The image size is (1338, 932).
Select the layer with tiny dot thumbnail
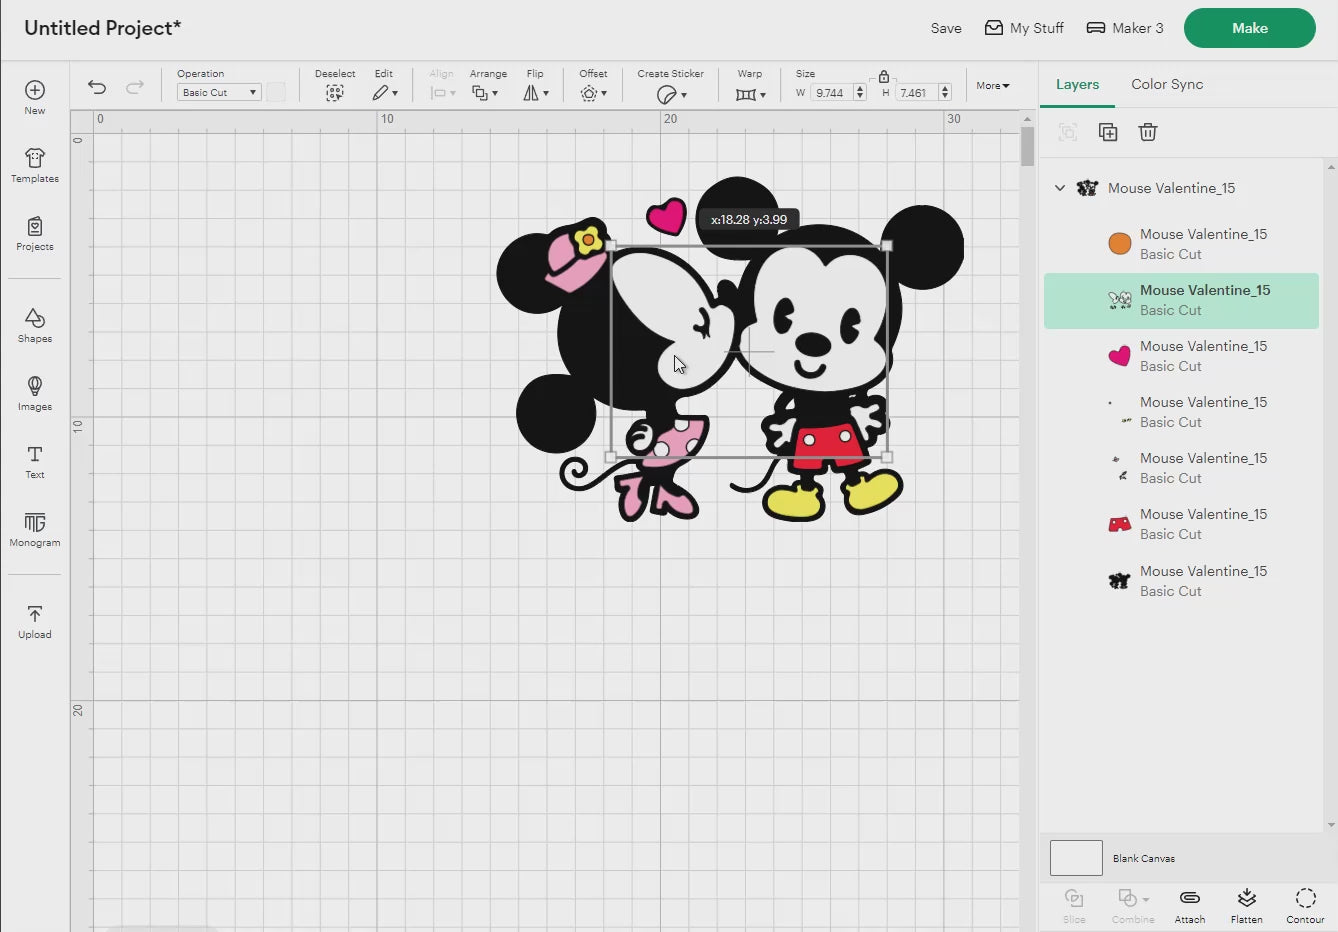point(1181,412)
